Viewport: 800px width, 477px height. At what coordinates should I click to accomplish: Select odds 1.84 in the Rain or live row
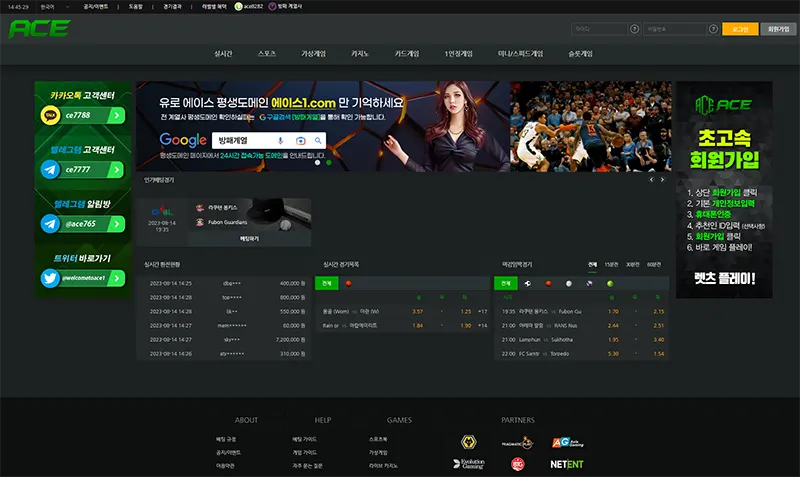(417, 325)
